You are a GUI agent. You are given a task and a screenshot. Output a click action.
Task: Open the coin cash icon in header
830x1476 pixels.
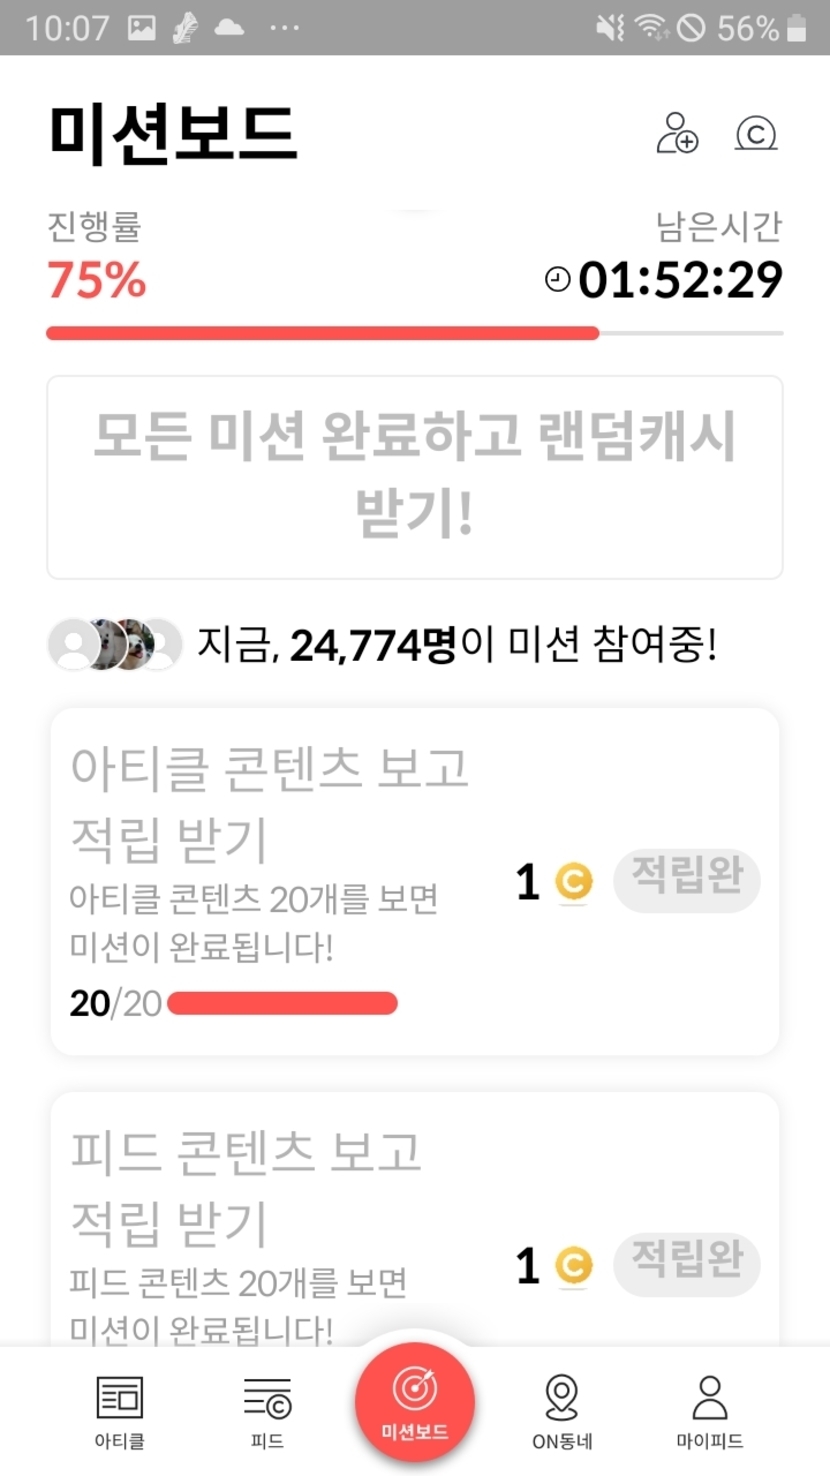point(756,133)
